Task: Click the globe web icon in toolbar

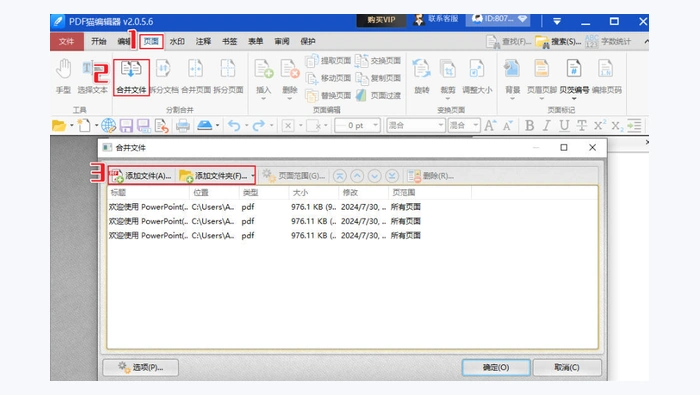Action: point(108,126)
